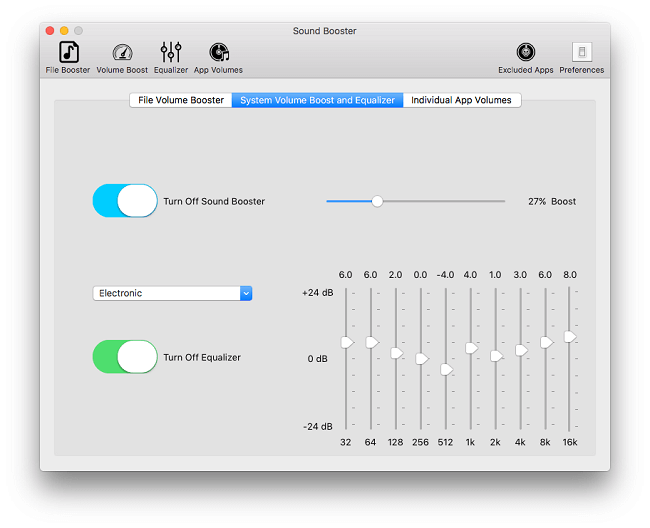Switch to Individual App Volumes tab

point(461,100)
